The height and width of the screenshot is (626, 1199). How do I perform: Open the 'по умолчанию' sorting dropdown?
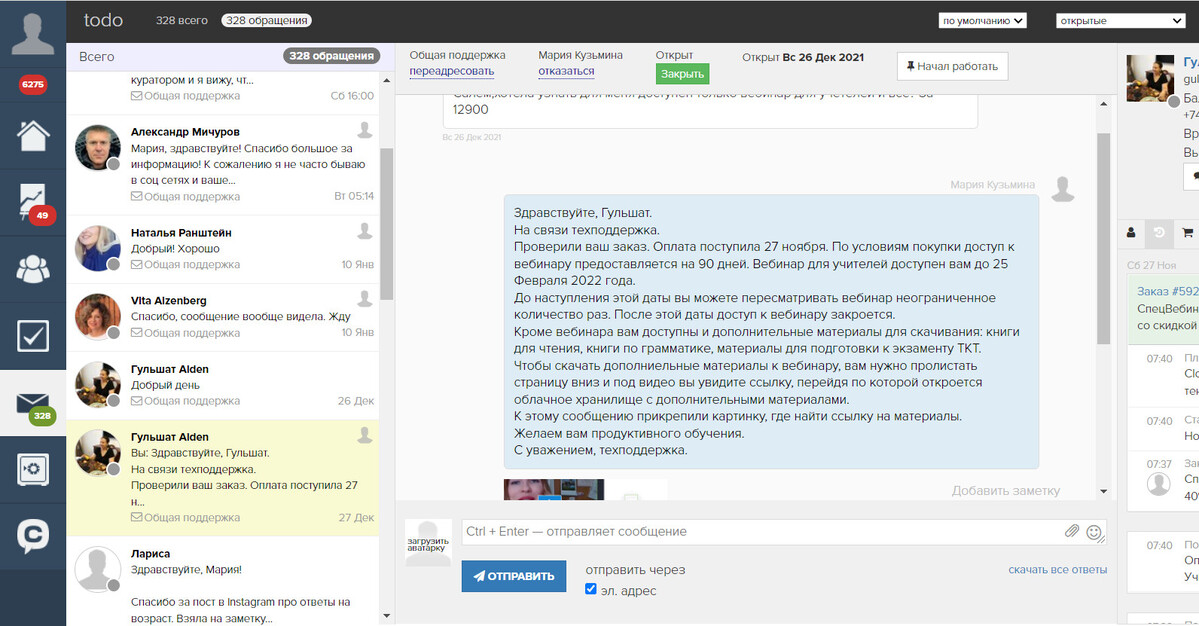pyautogui.click(x=983, y=20)
